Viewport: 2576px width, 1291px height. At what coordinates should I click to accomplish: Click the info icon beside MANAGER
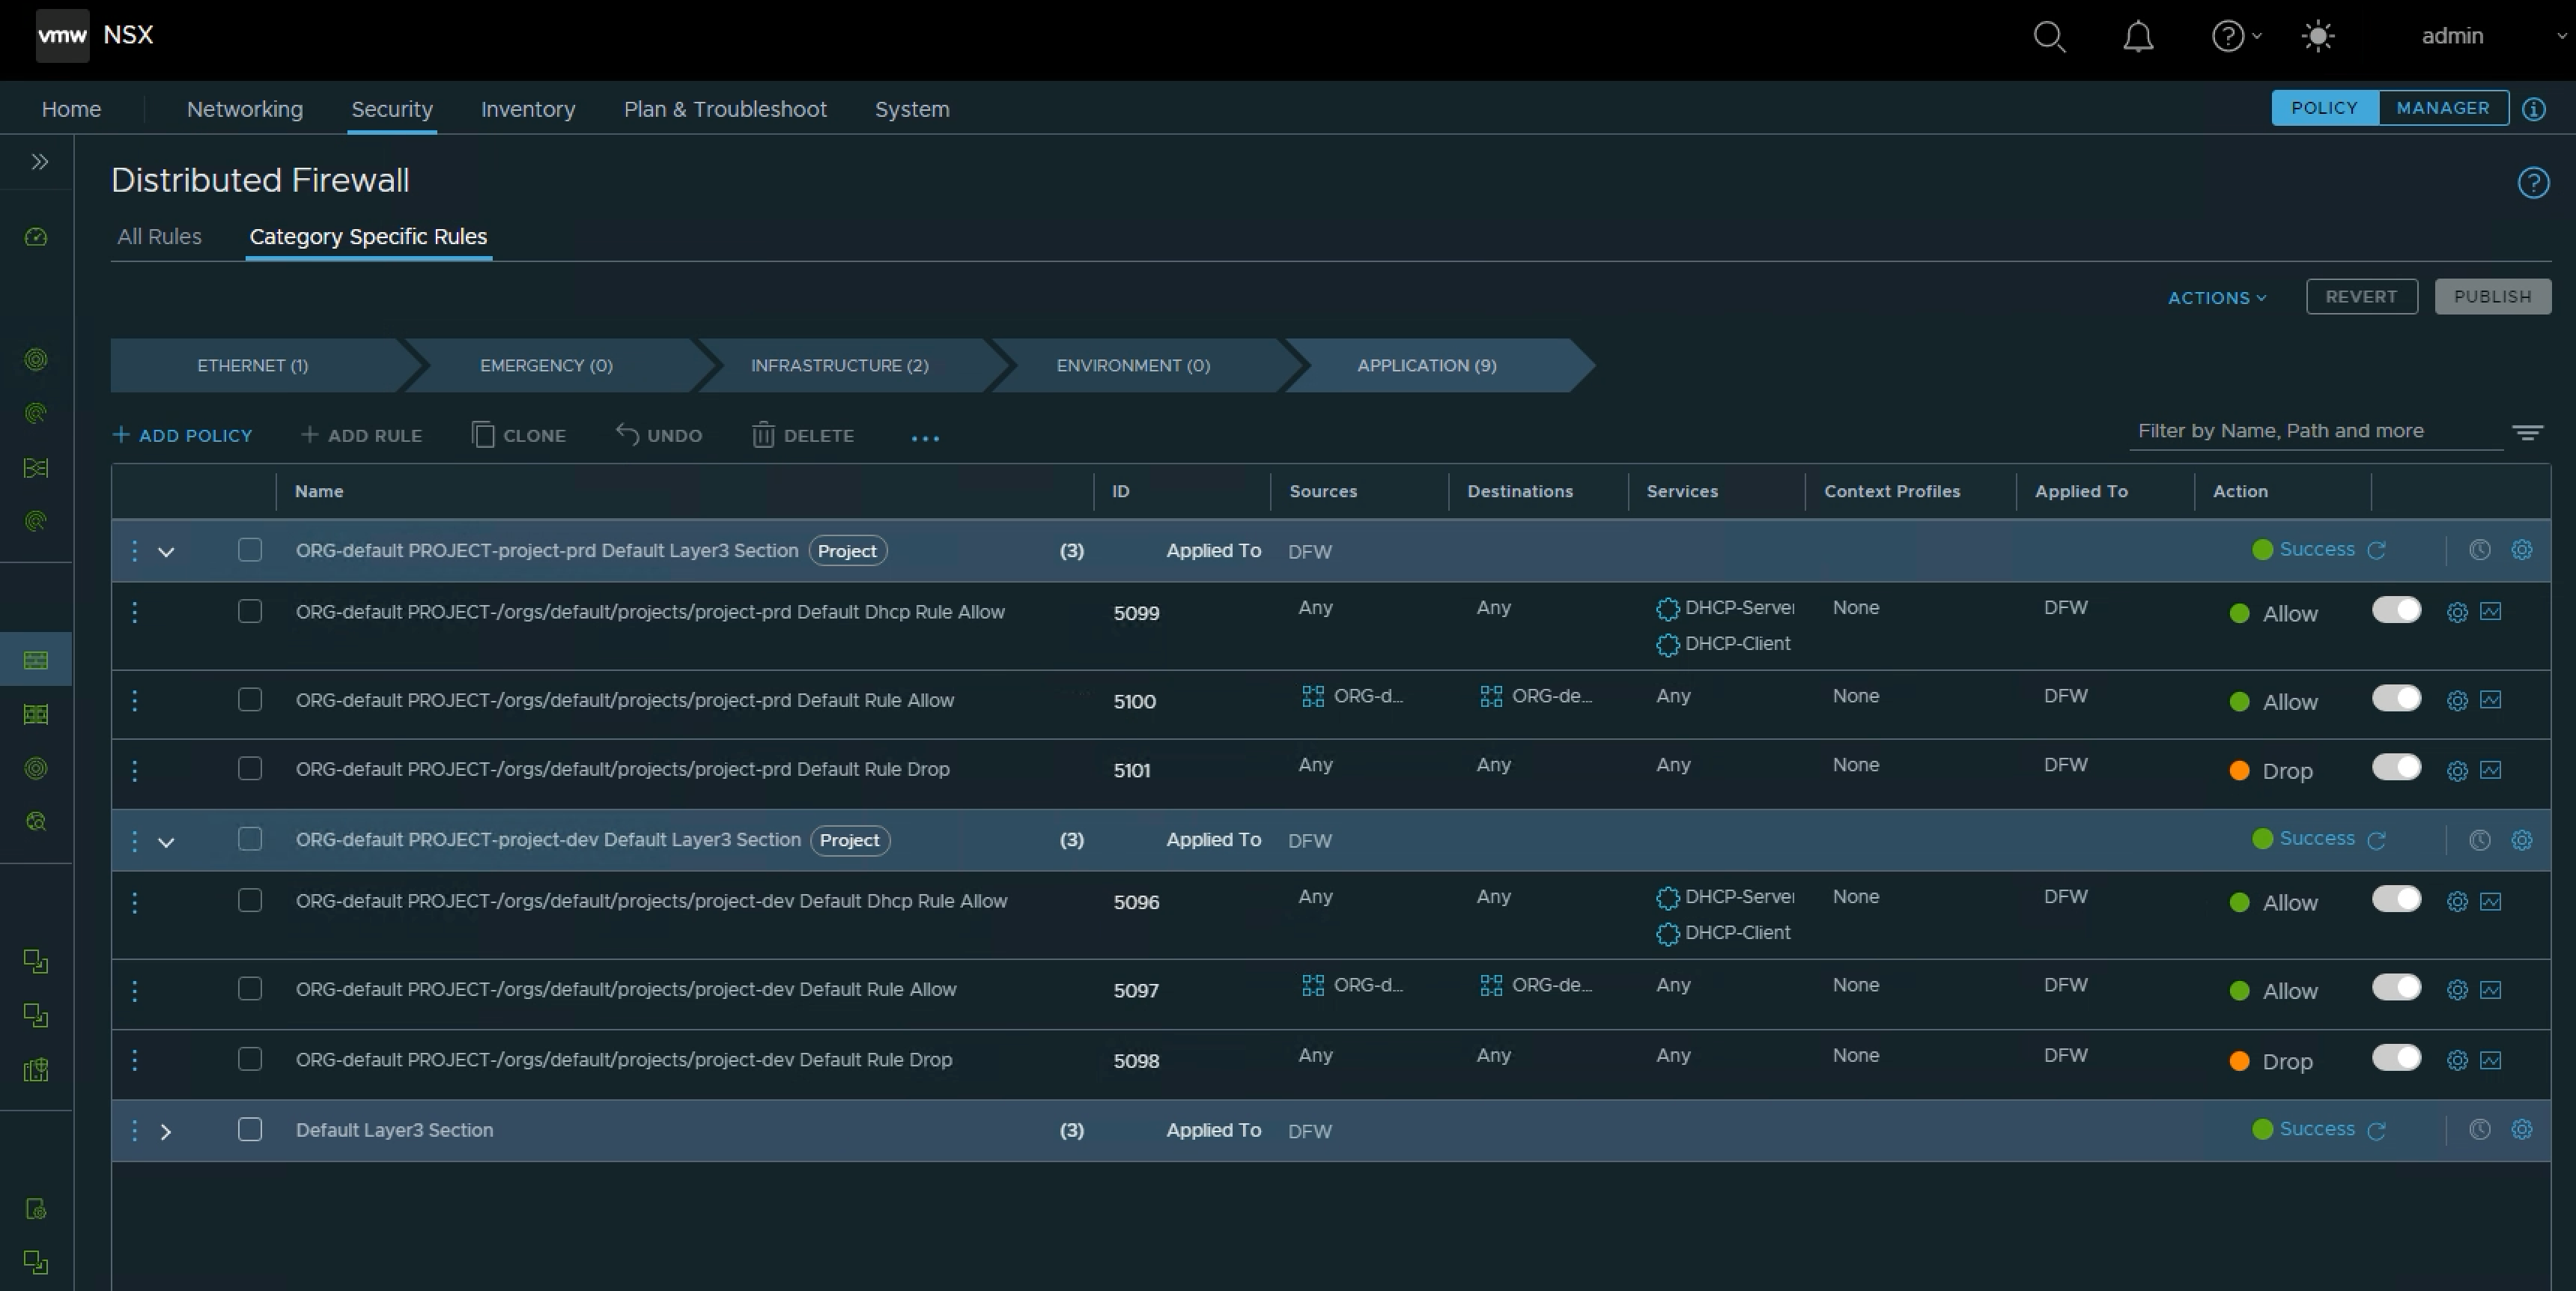(2533, 109)
